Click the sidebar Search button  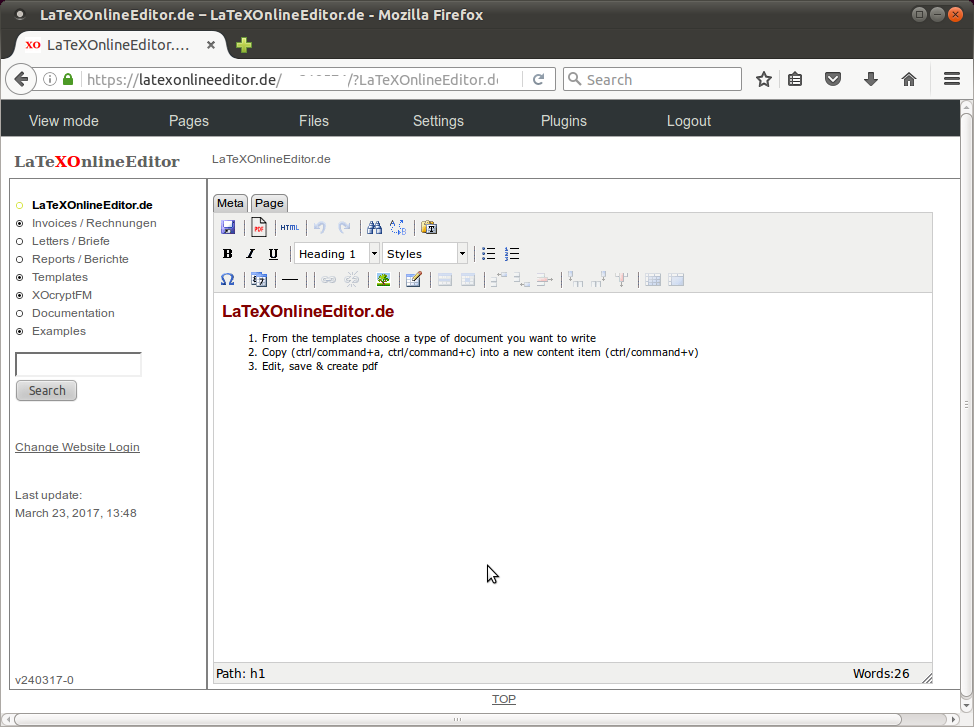point(47,391)
